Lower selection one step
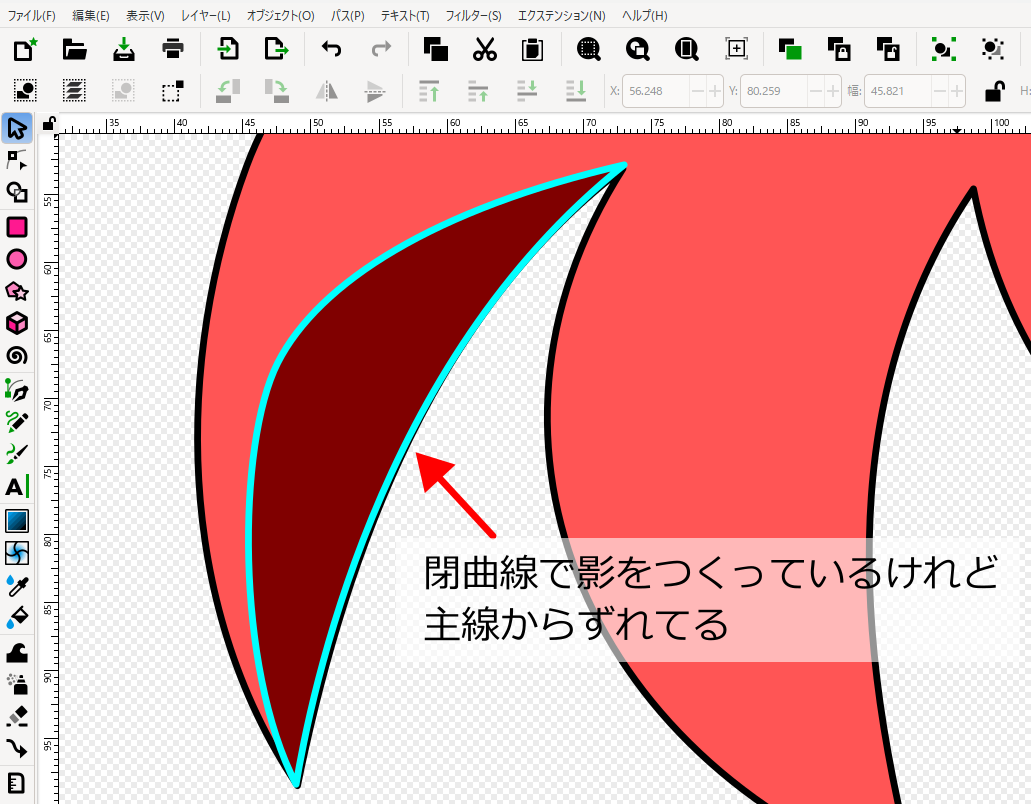Viewport: 1031px width, 804px height. click(x=527, y=91)
